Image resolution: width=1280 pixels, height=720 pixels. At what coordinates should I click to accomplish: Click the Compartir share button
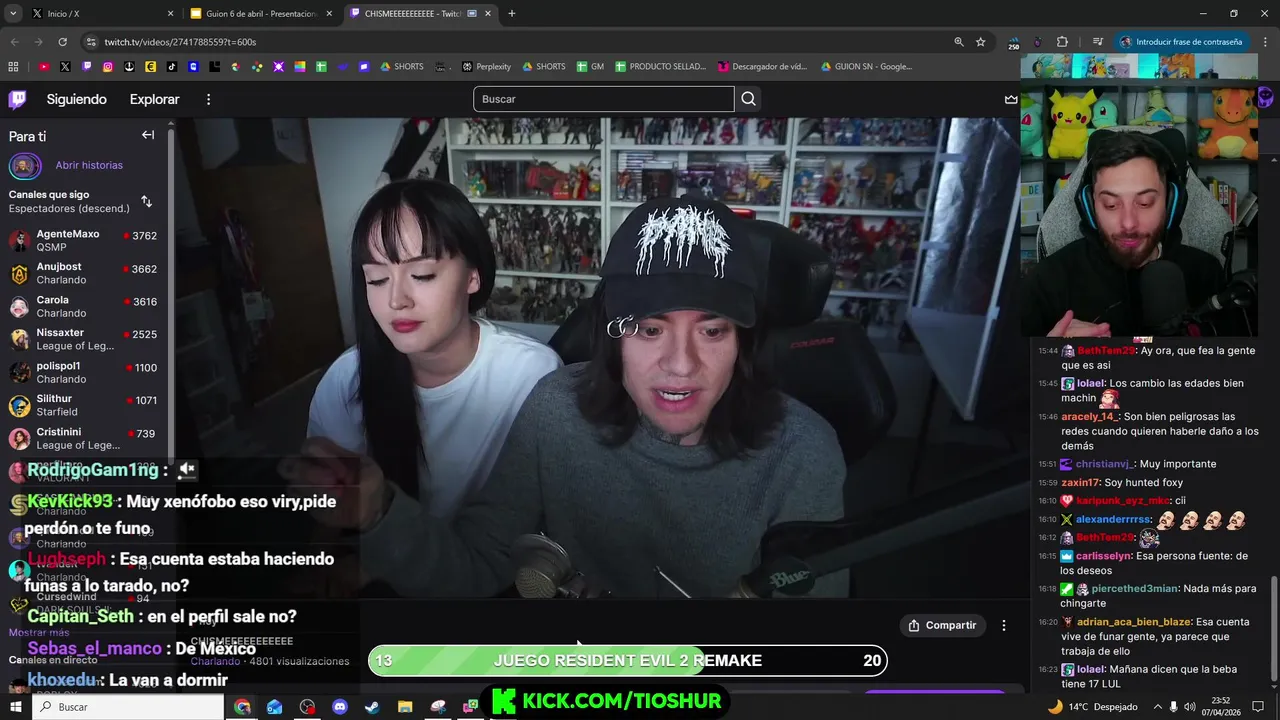tap(942, 625)
